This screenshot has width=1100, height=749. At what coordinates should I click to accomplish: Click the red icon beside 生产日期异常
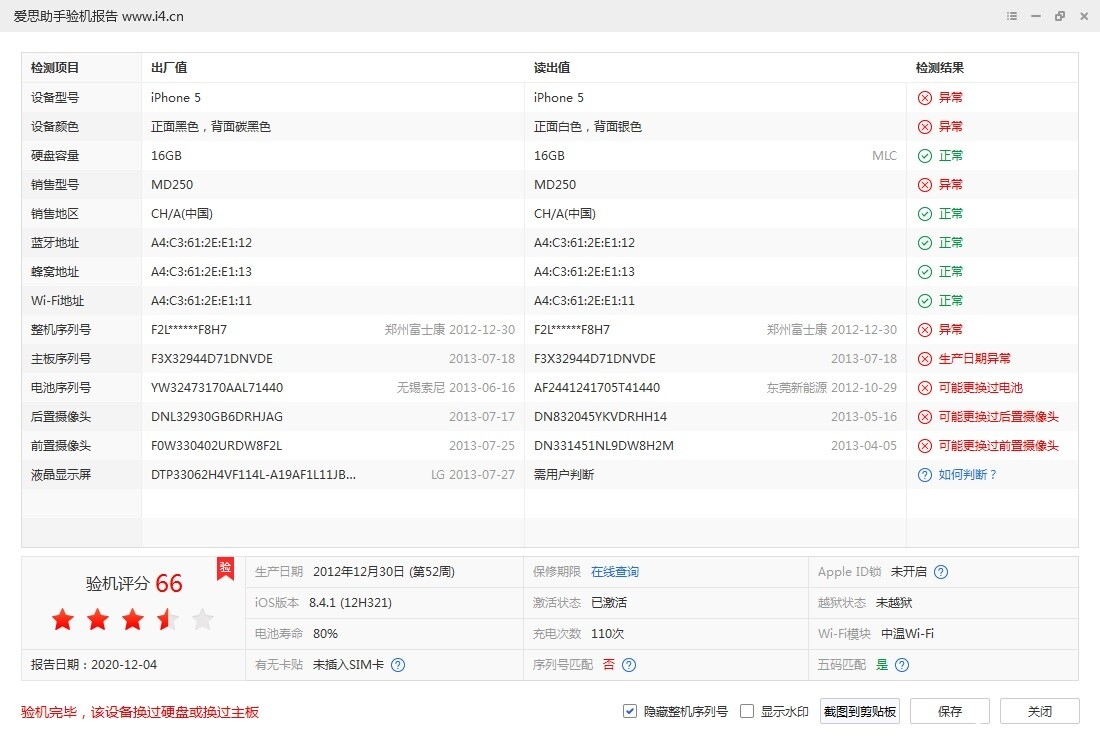(x=925, y=359)
